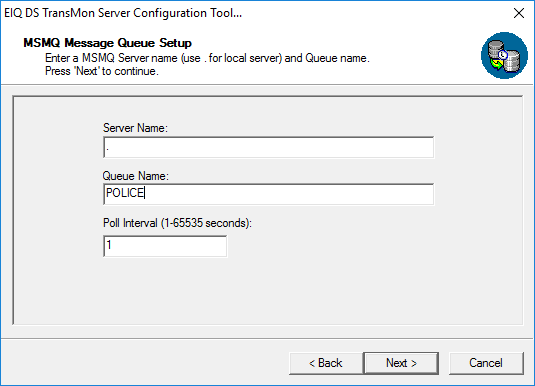Click the MSMQ database queue icon
Screen dimensions: 535x386
[504, 56]
